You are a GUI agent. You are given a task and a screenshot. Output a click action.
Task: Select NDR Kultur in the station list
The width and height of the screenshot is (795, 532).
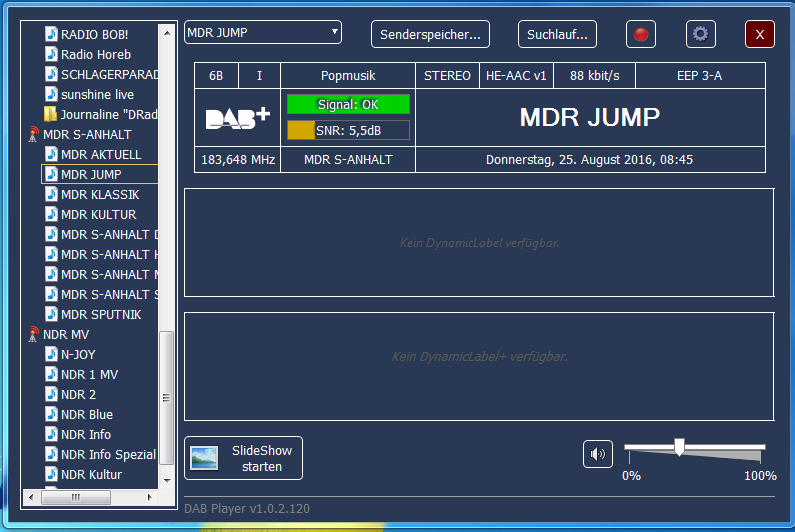click(x=91, y=475)
